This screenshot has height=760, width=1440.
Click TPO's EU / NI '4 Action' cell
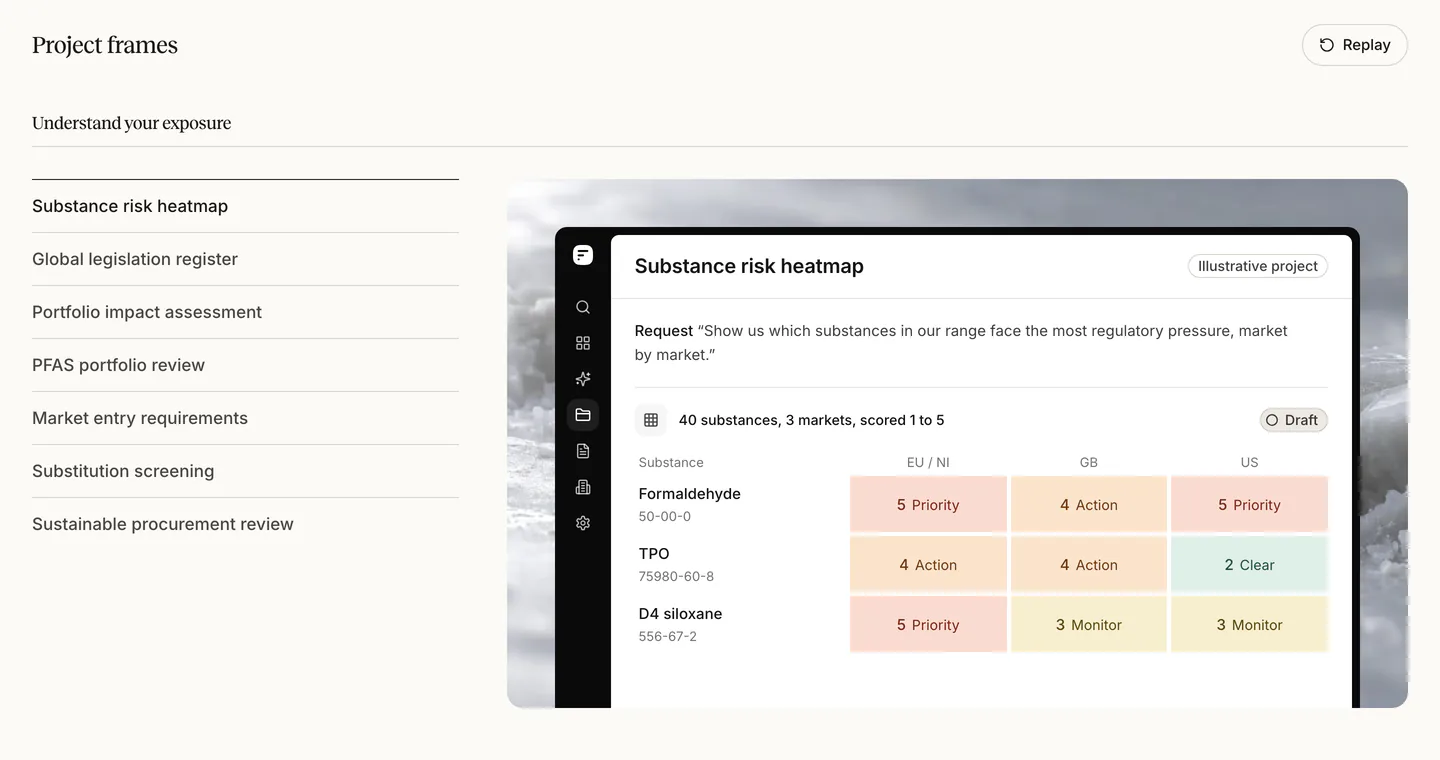click(928, 564)
